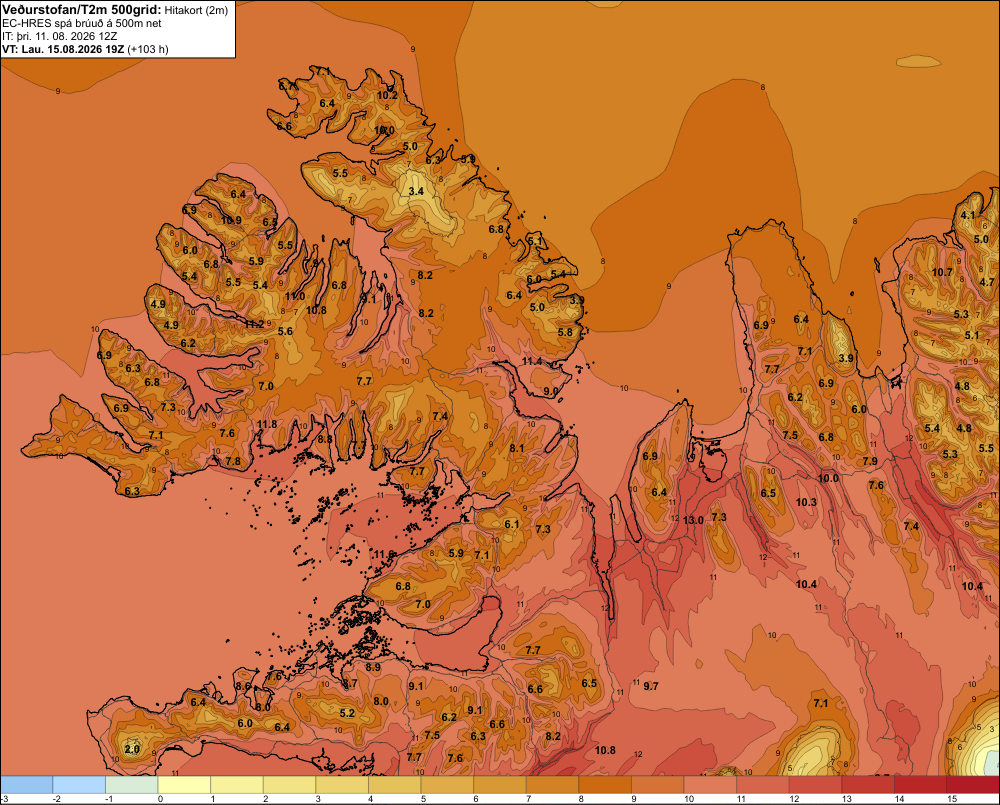Click the temperature value 11.0 on the map
This screenshot has height=805, width=1000.
coord(295,297)
